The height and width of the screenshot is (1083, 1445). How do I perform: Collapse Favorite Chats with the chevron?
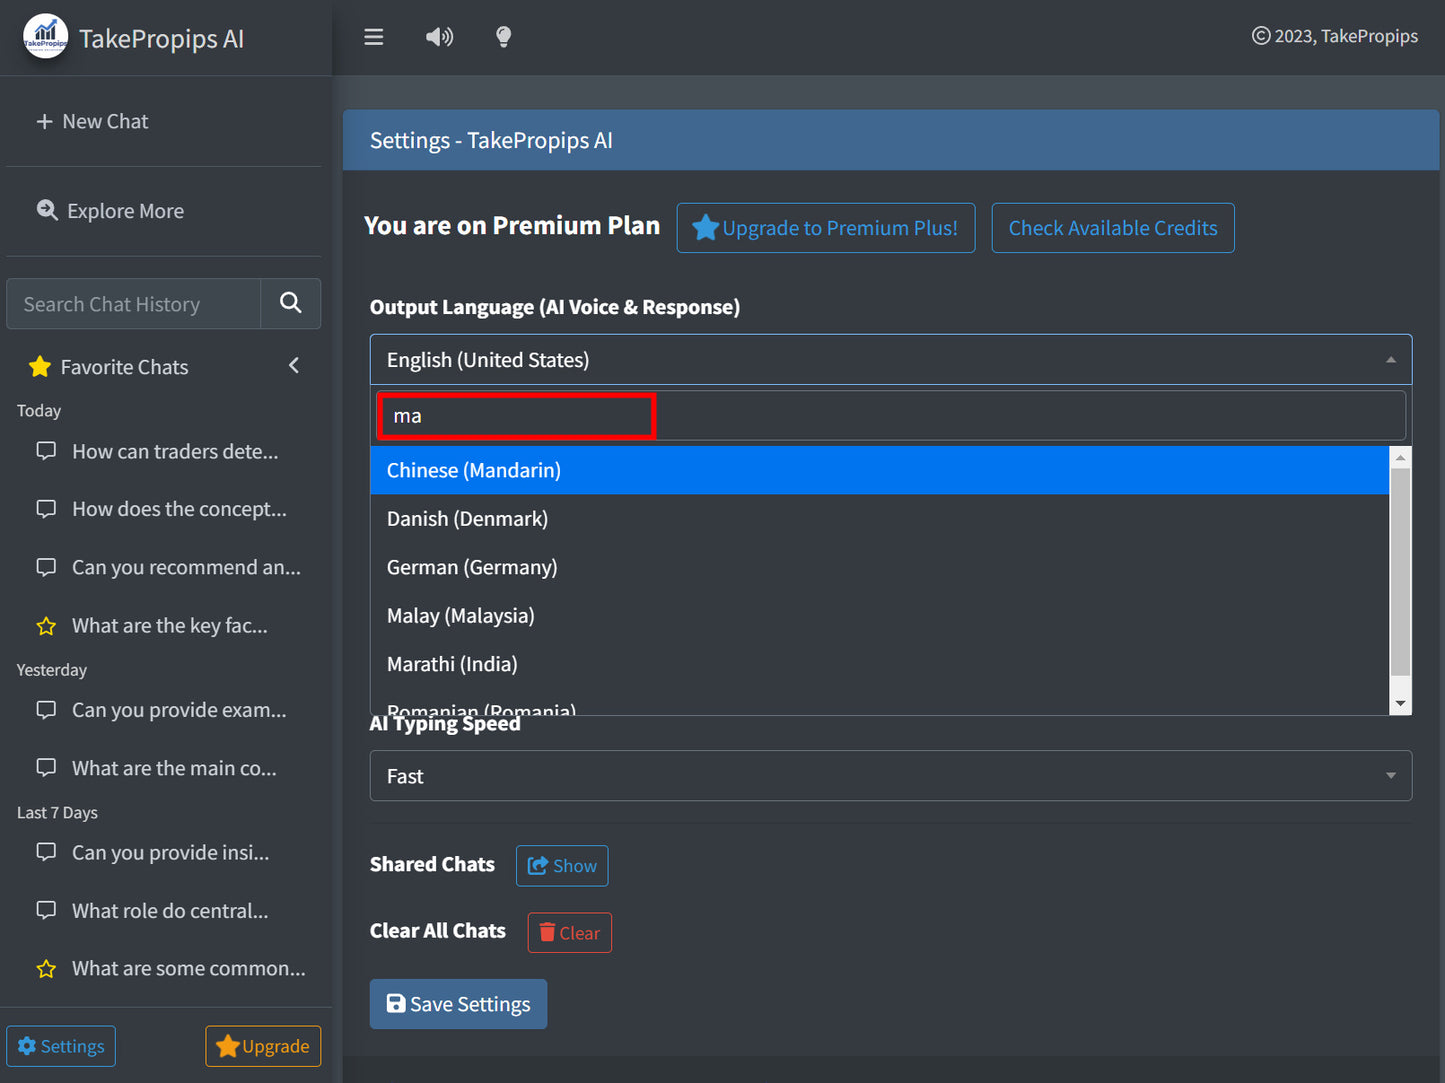[x=294, y=366]
